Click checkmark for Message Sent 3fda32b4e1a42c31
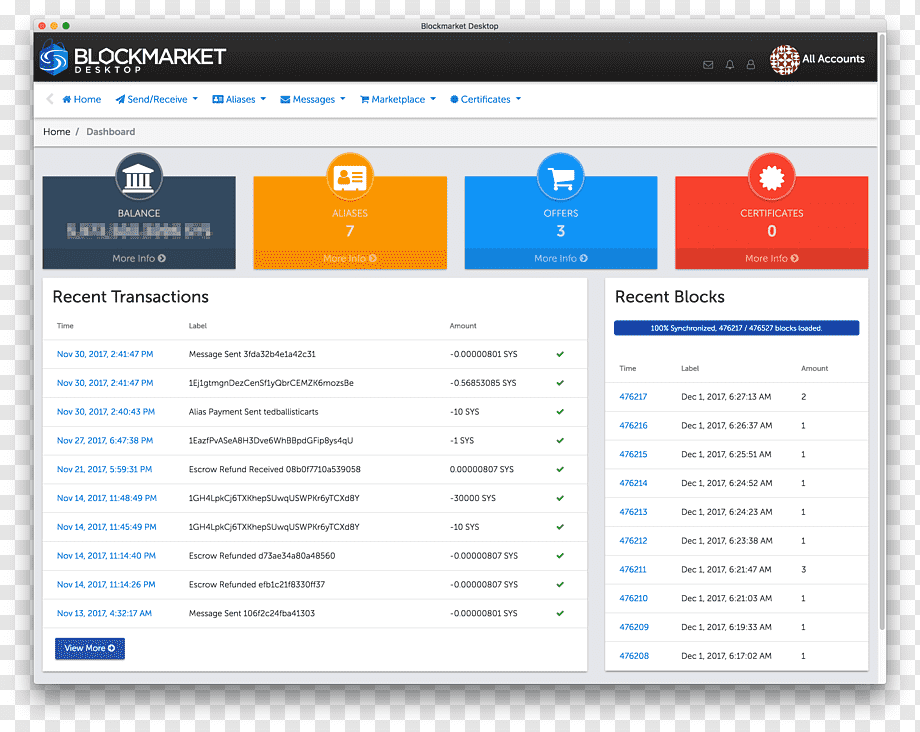This screenshot has height=732, width=920. pos(560,354)
